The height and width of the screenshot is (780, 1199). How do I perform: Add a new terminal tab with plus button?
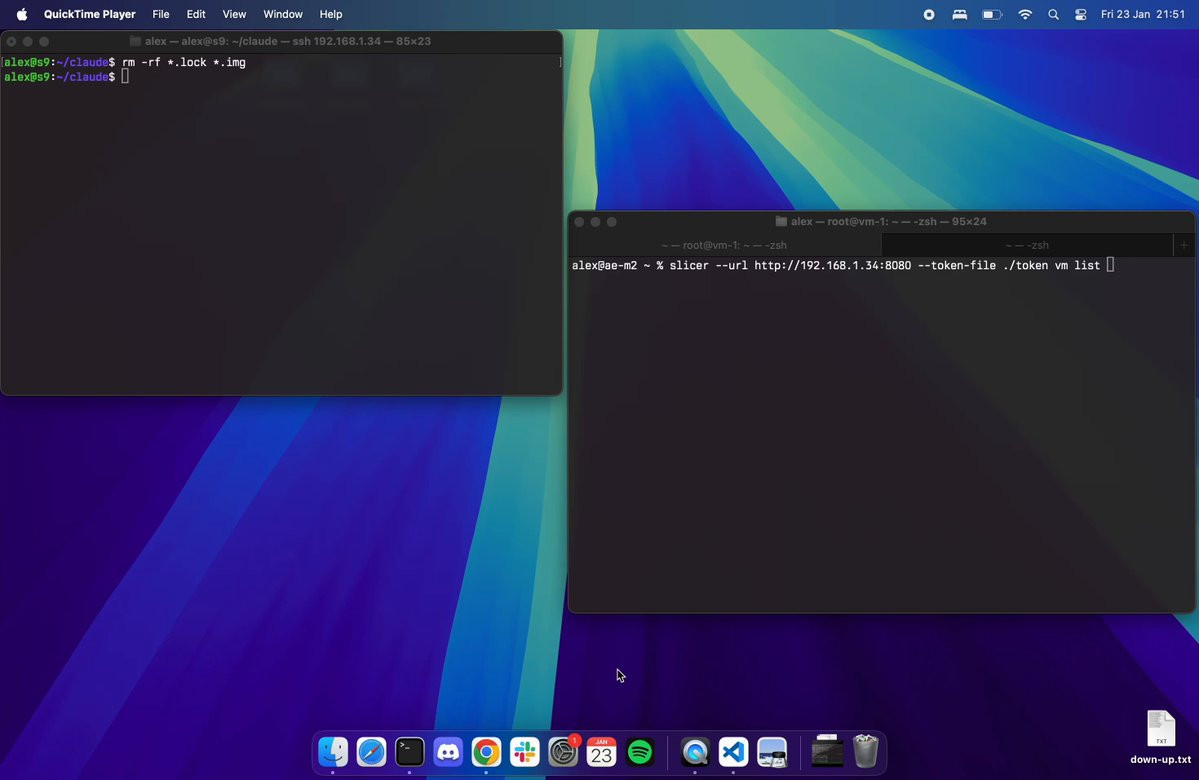click(x=1184, y=245)
